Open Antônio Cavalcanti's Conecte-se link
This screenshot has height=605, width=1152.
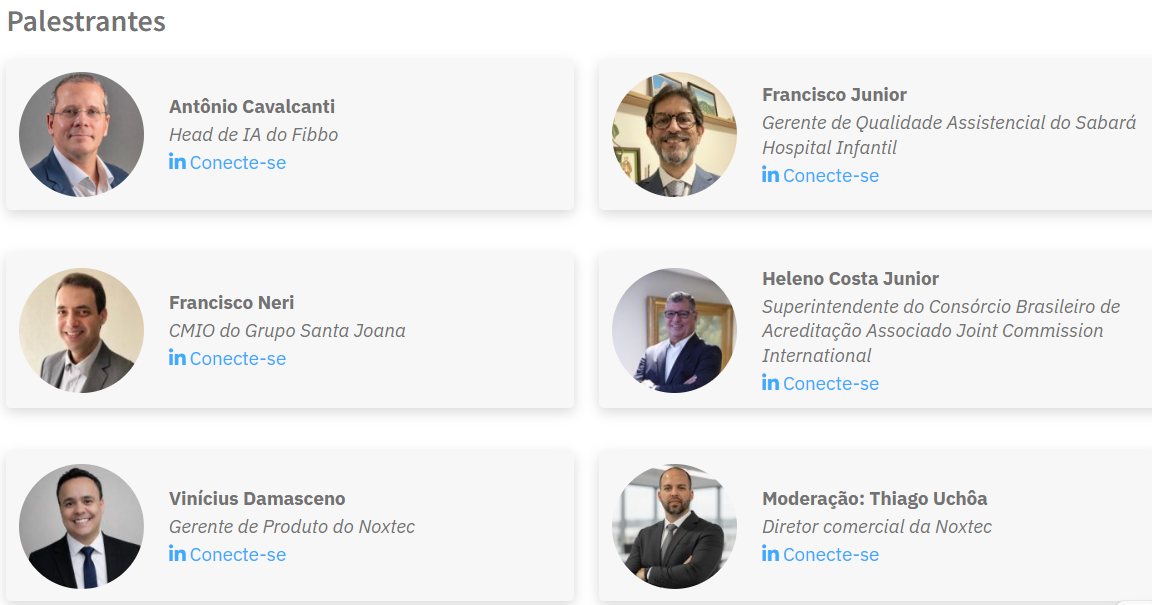click(238, 163)
